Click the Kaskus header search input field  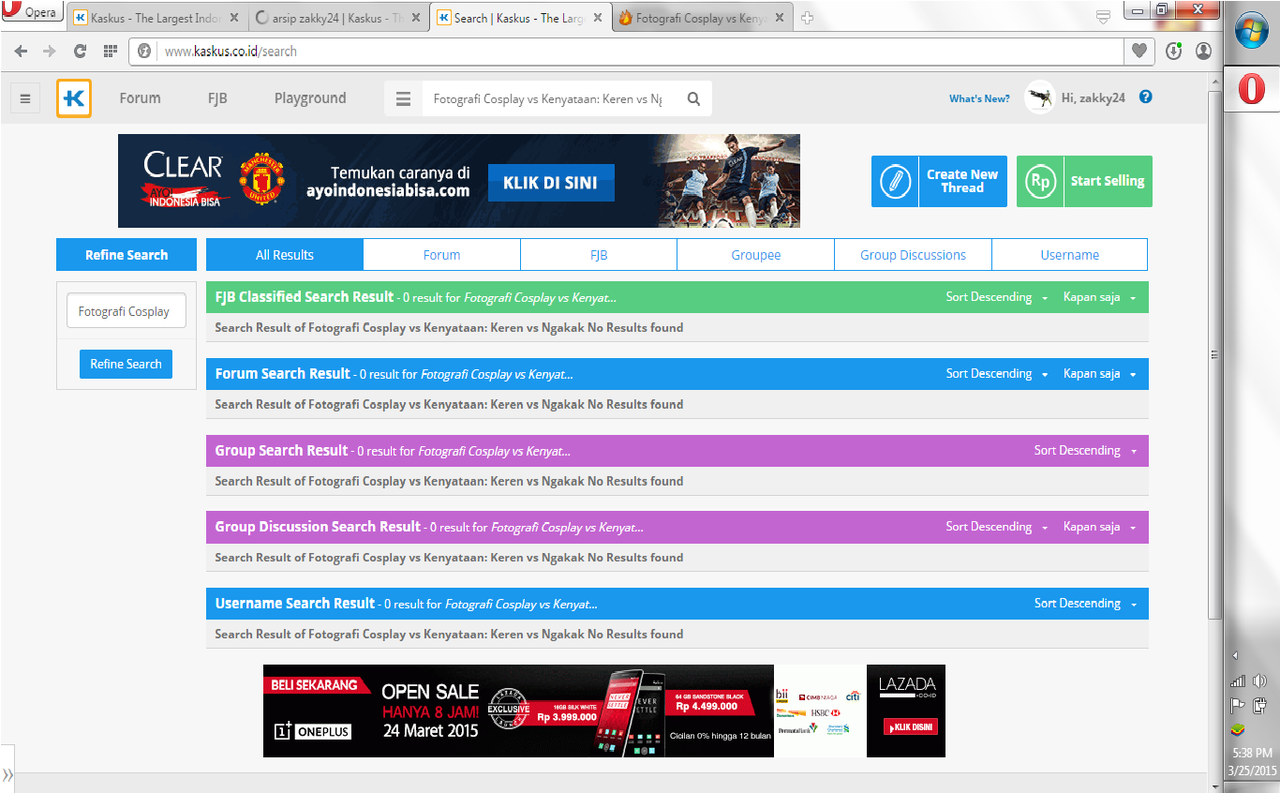pos(548,99)
